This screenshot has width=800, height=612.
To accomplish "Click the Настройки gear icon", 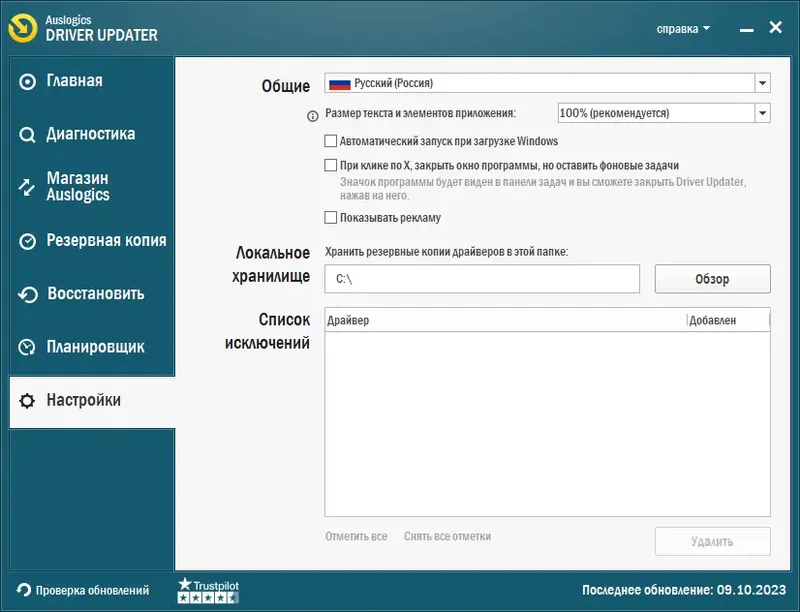I will click(27, 400).
